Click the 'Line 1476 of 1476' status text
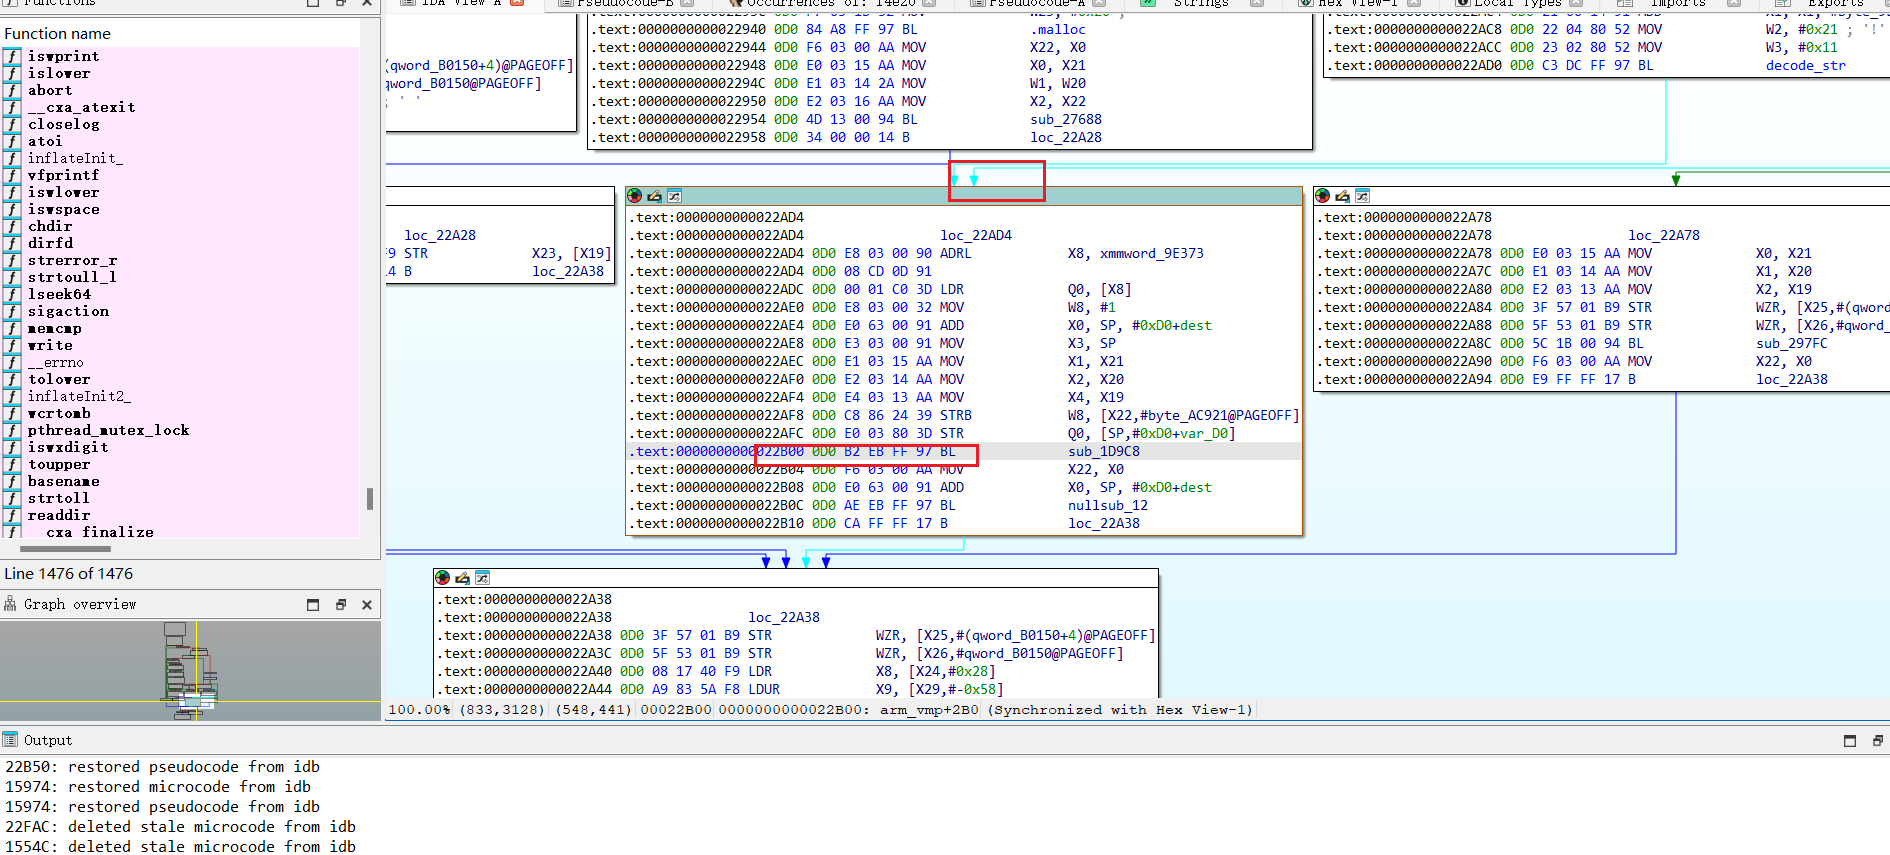The width and height of the screenshot is (1890, 855). (69, 573)
